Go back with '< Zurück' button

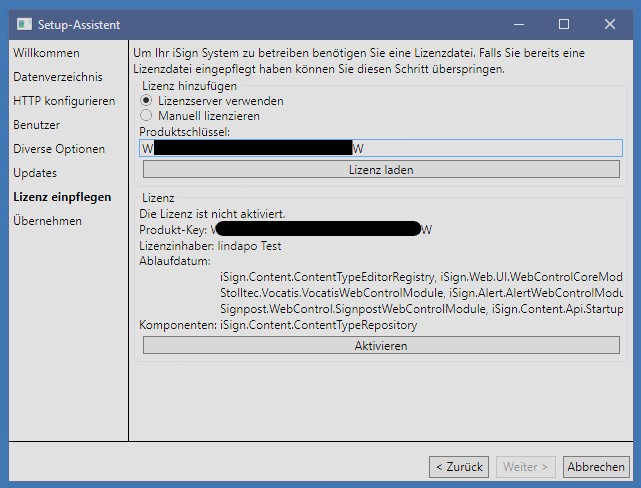click(459, 467)
